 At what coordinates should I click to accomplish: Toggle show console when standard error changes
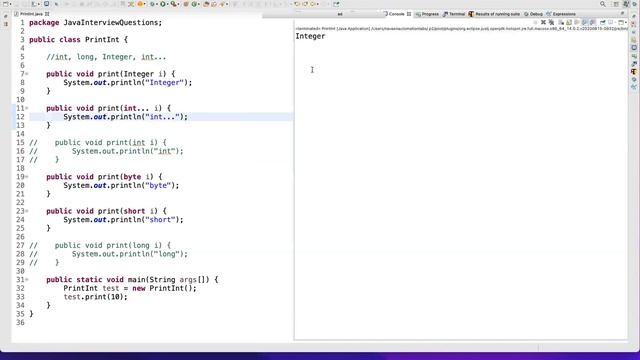pos(592,22)
